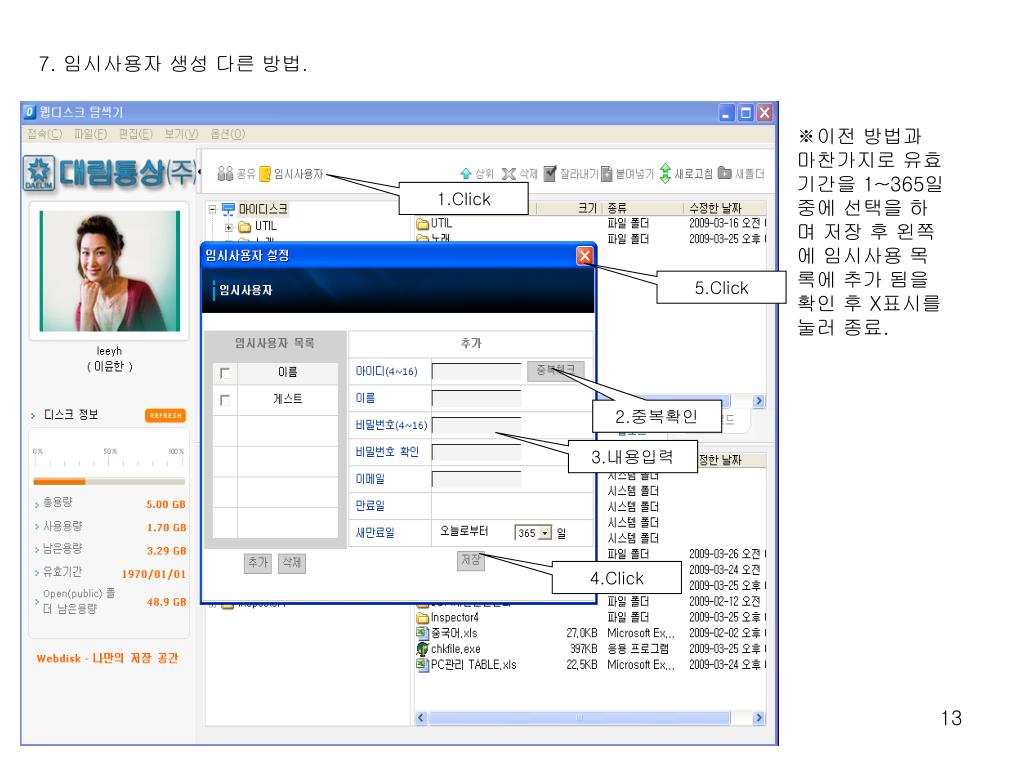The width and height of the screenshot is (1024, 768).
Task: Collapse the 마이디스크 tree node
Action: pos(212,210)
